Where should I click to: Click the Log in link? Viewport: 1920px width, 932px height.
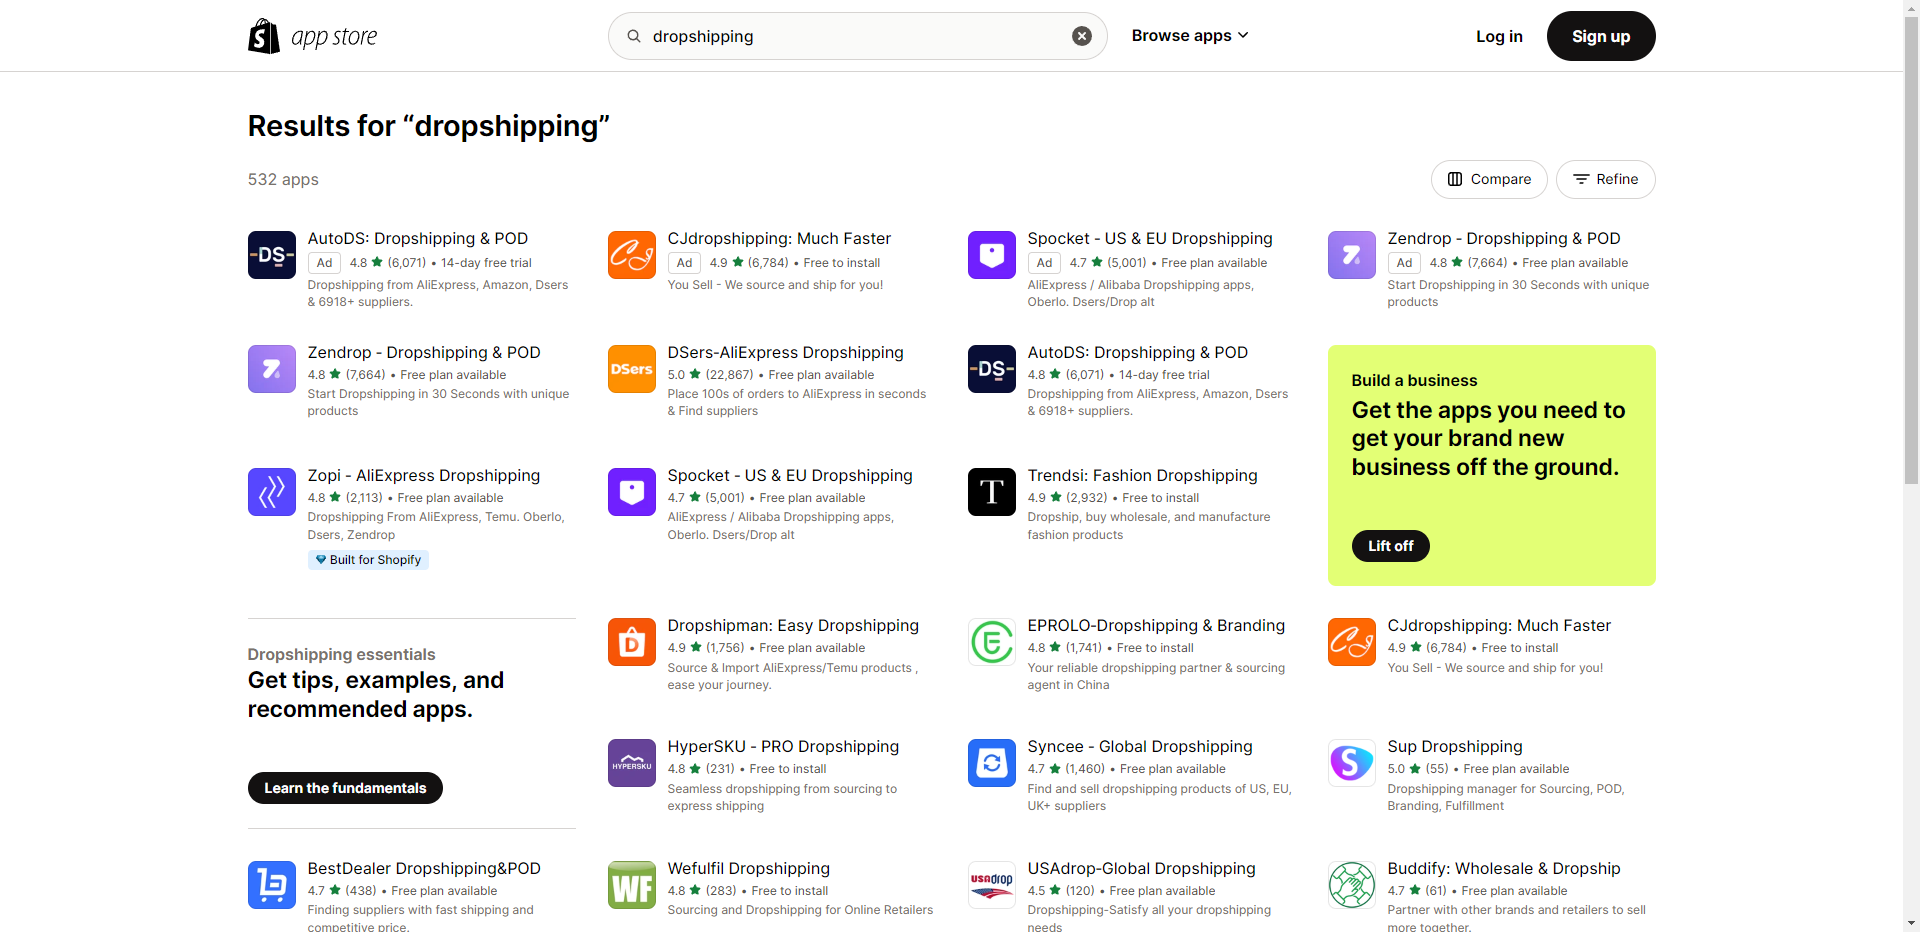1499,36
